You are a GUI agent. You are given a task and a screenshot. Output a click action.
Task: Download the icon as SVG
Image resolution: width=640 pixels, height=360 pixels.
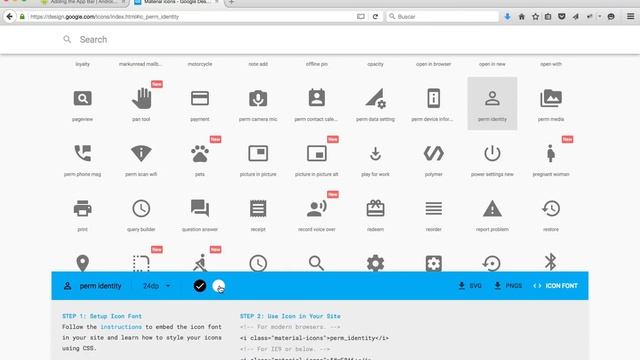(470, 286)
